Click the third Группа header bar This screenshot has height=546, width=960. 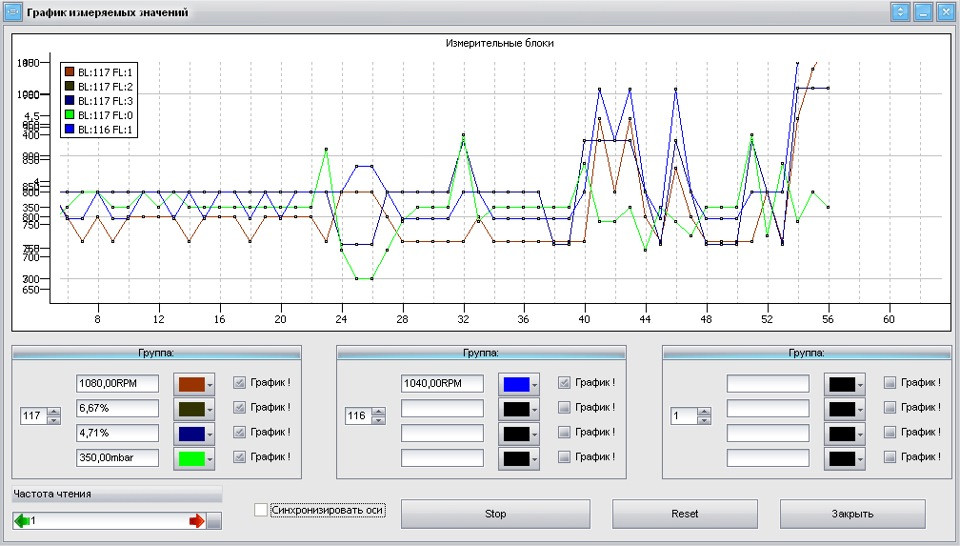[806, 353]
